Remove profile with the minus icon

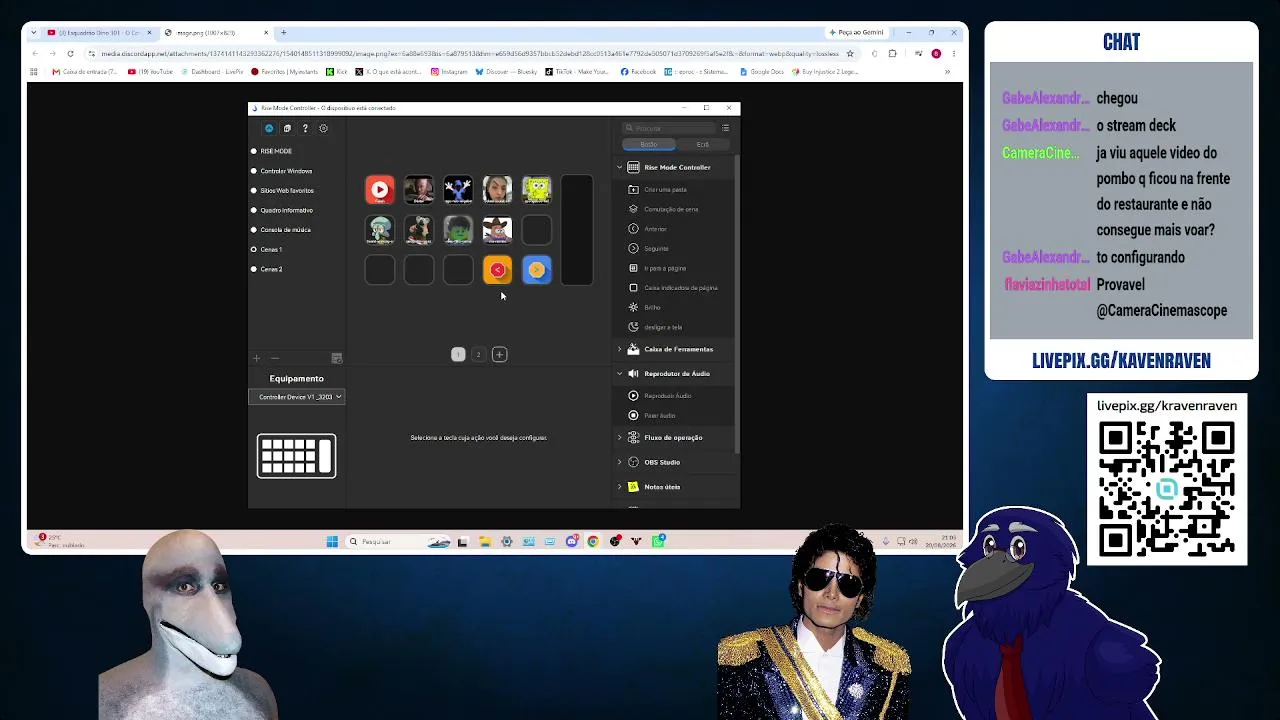tap(275, 358)
